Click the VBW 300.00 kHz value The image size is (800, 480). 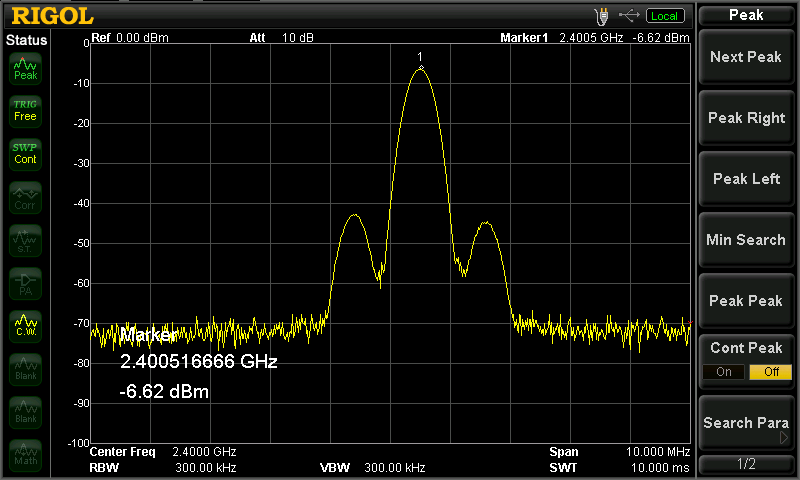click(x=395, y=468)
